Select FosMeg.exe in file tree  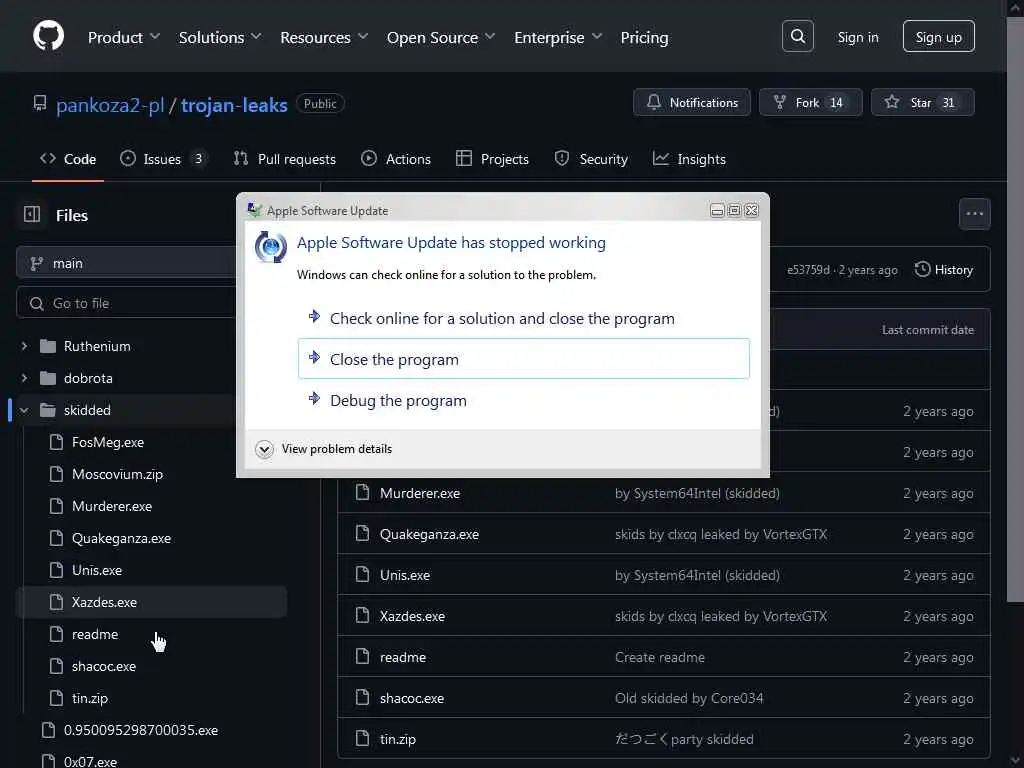tap(108, 442)
